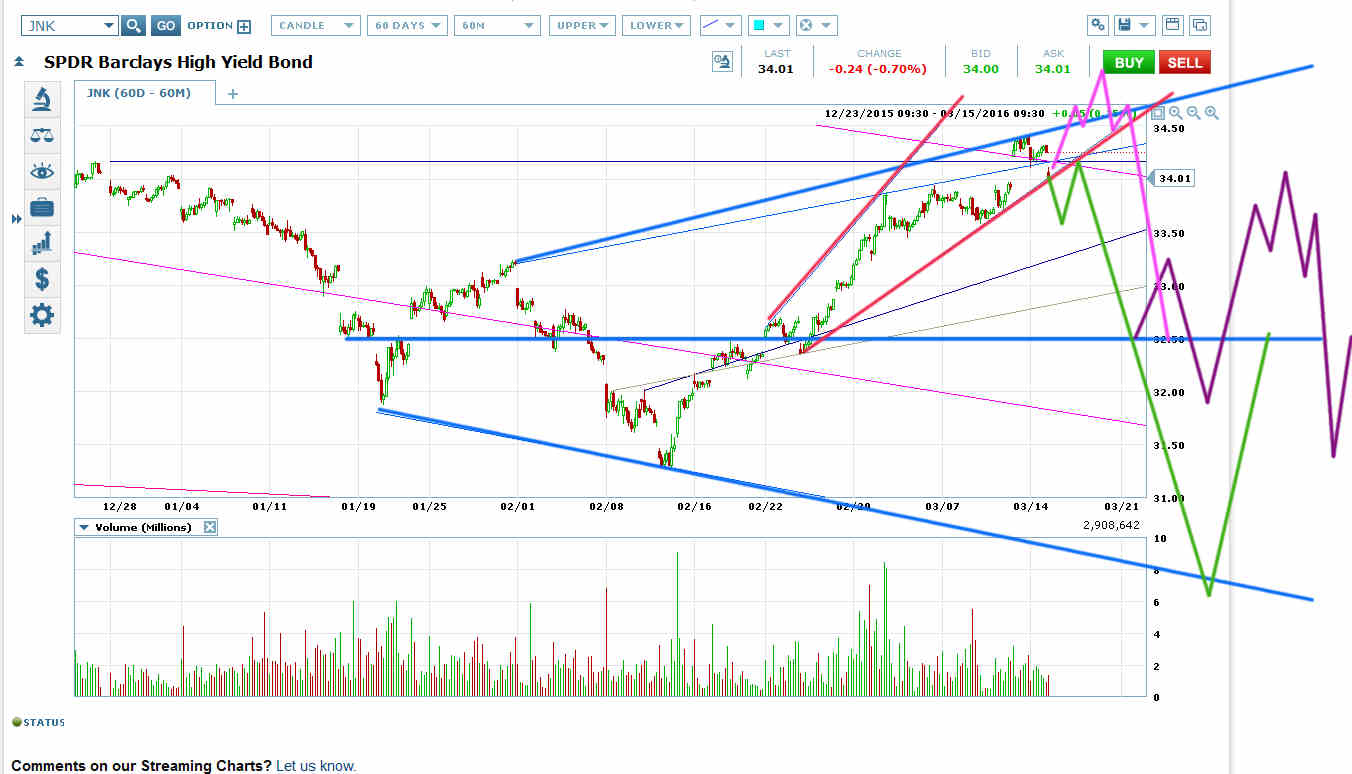Click the symbol search magnifier button

point(134,25)
